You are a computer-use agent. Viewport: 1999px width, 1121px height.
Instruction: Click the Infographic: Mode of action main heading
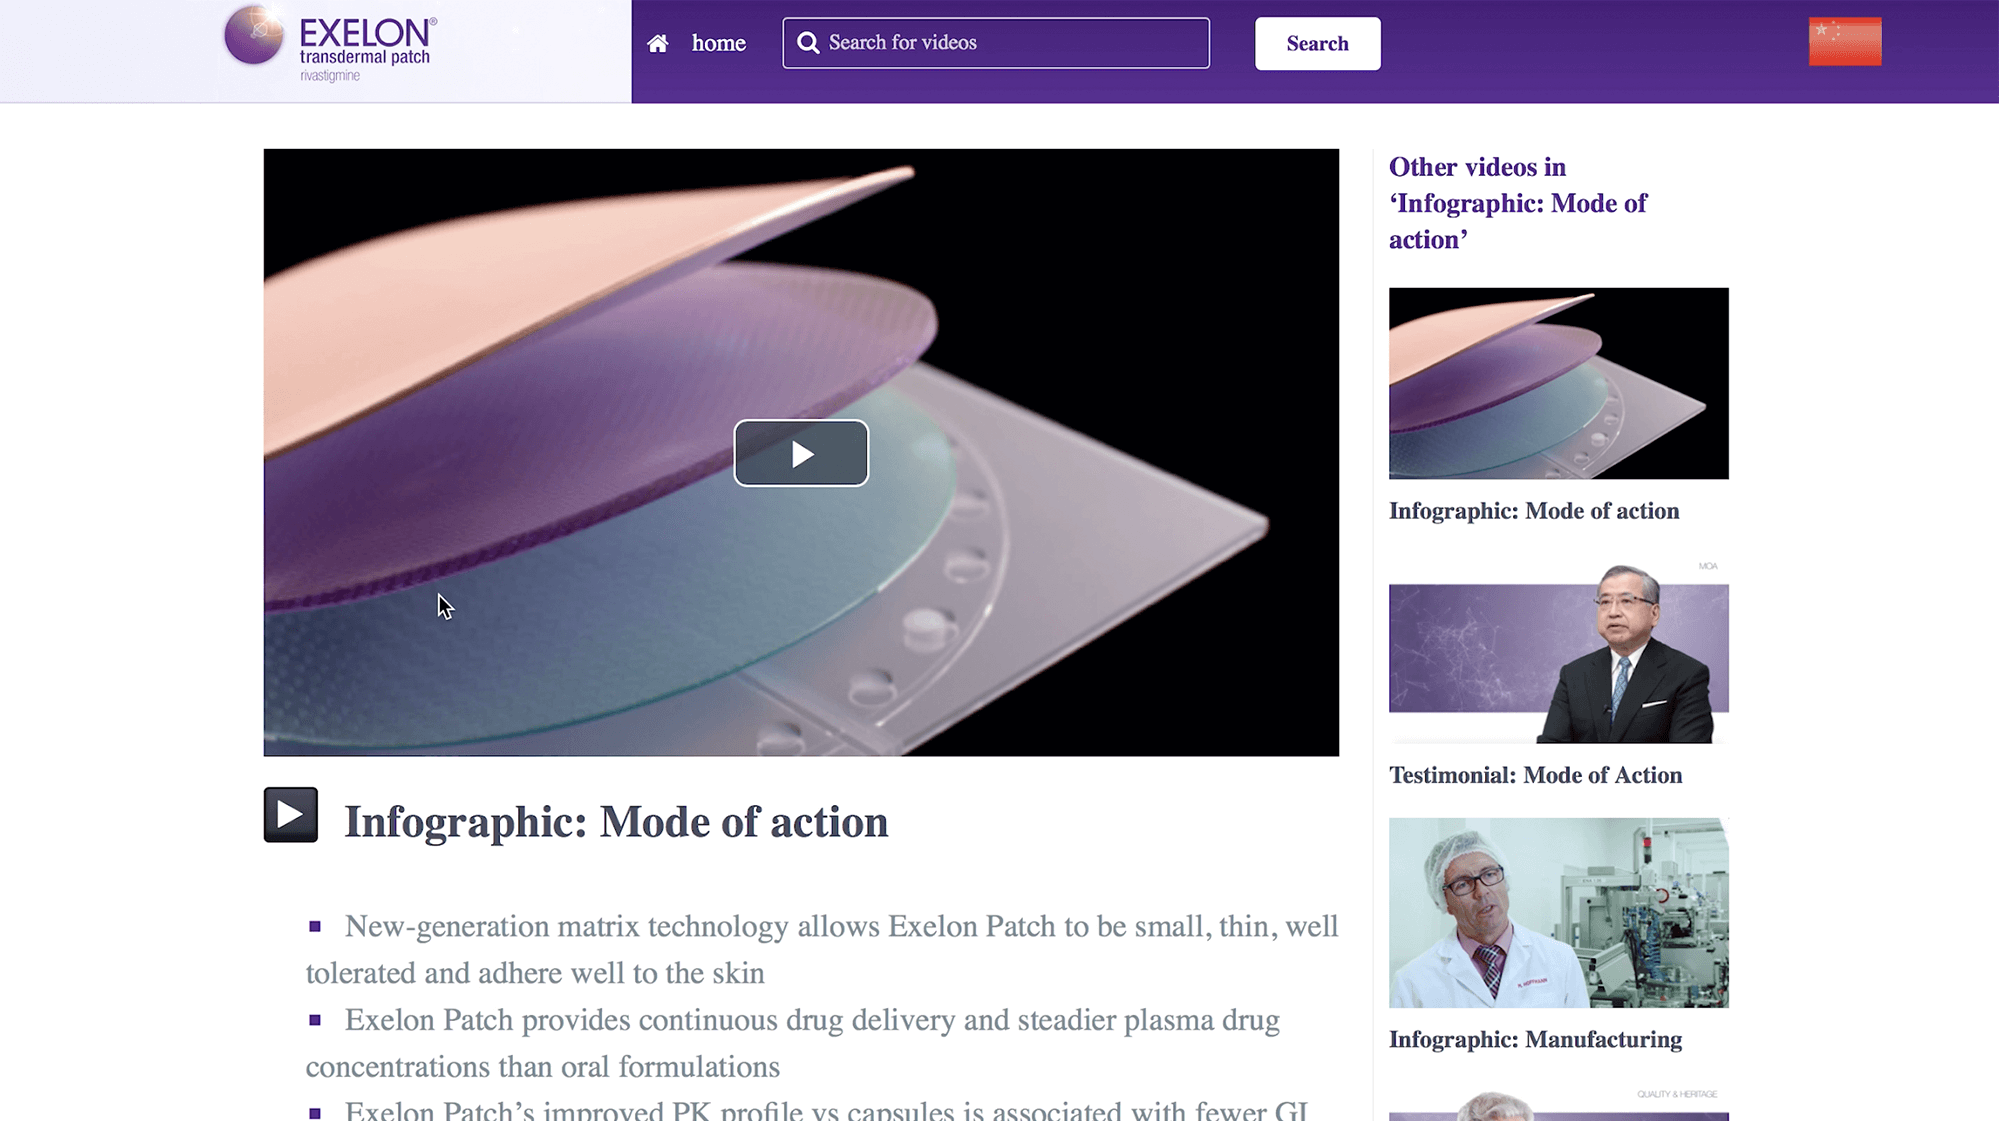(x=616, y=822)
